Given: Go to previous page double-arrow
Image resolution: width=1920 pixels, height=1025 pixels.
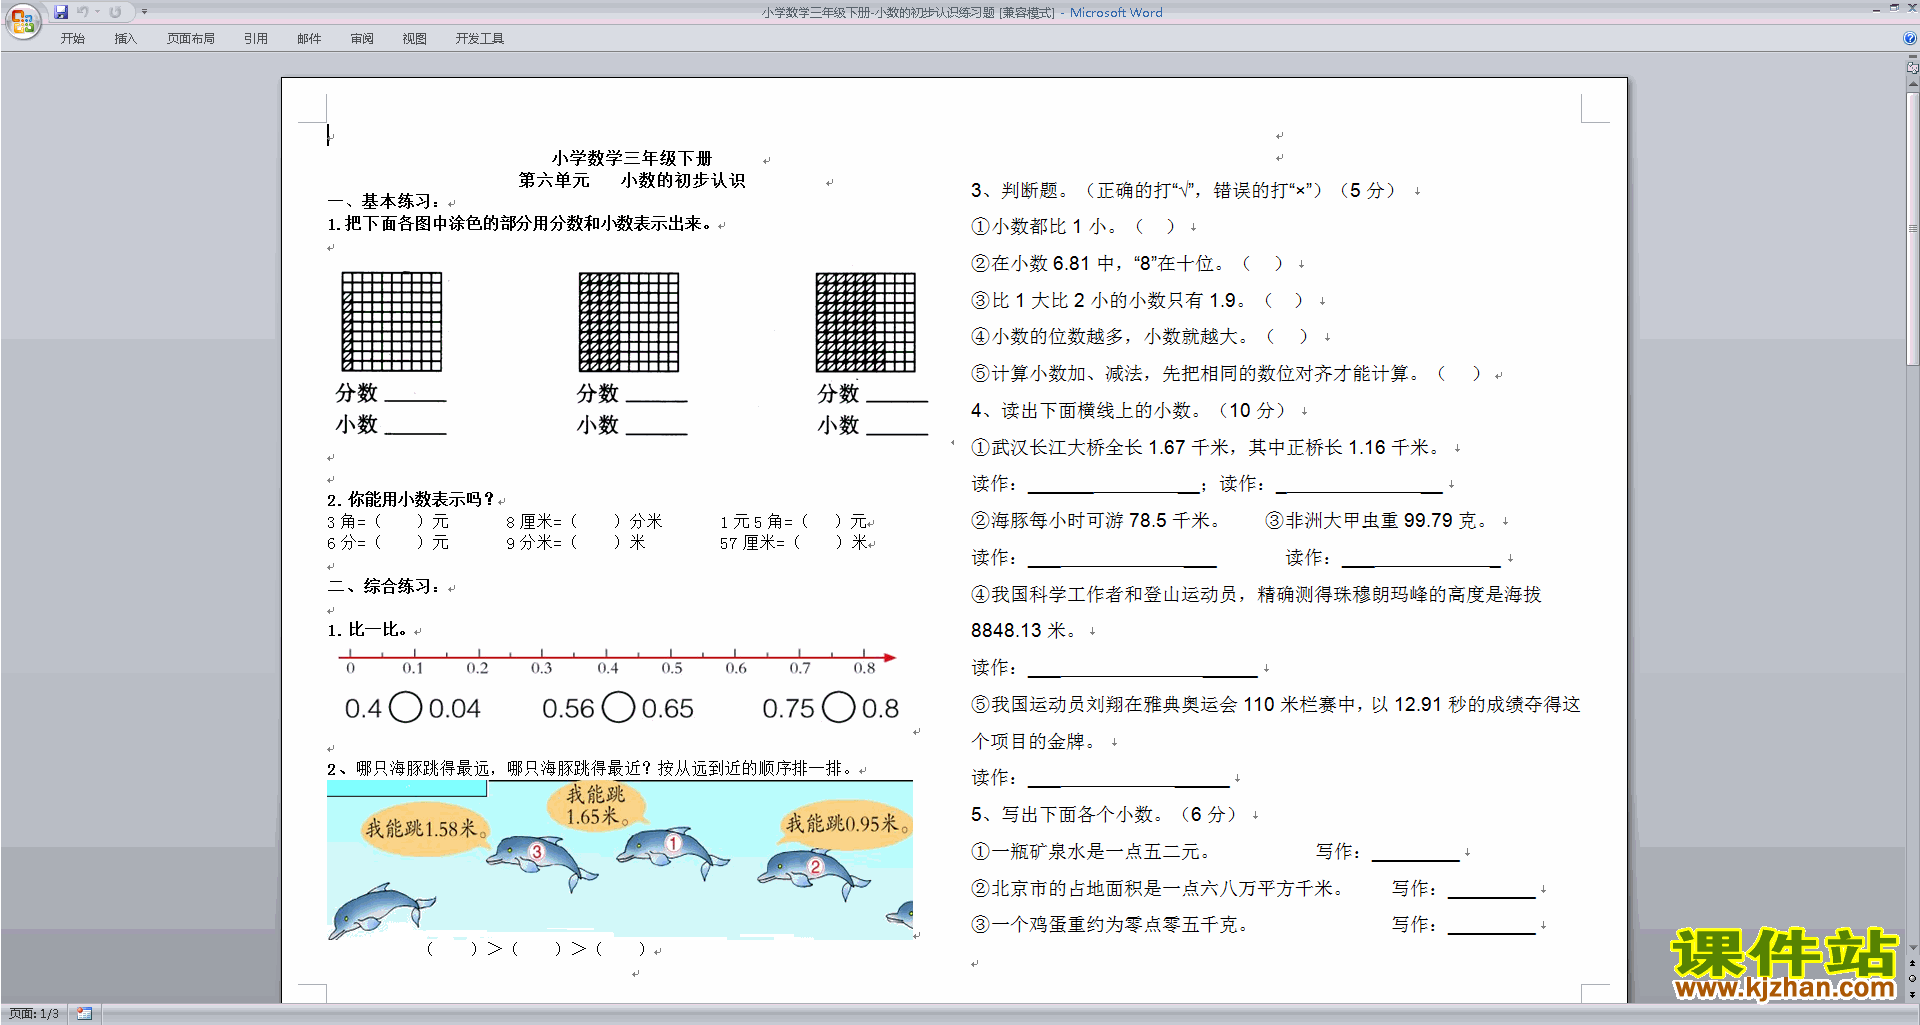Looking at the screenshot, I should coord(1913,963).
